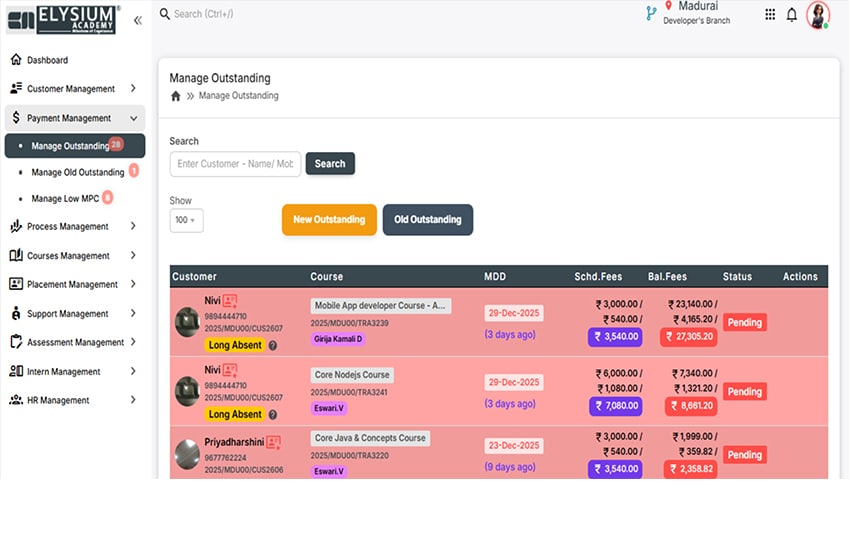Open the Show 100 entries dropdown
The height and width of the screenshot is (535, 850).
click(186, 220)
